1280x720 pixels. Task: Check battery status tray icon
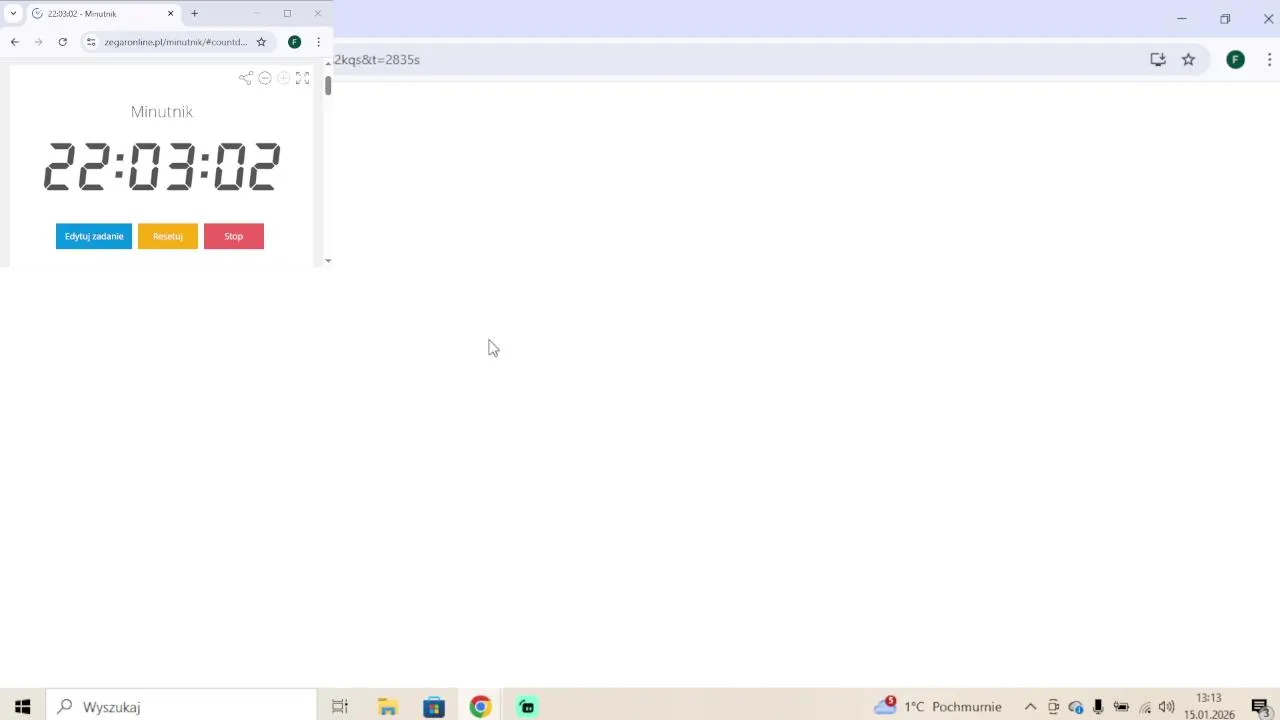click(x=1121, y=707)
